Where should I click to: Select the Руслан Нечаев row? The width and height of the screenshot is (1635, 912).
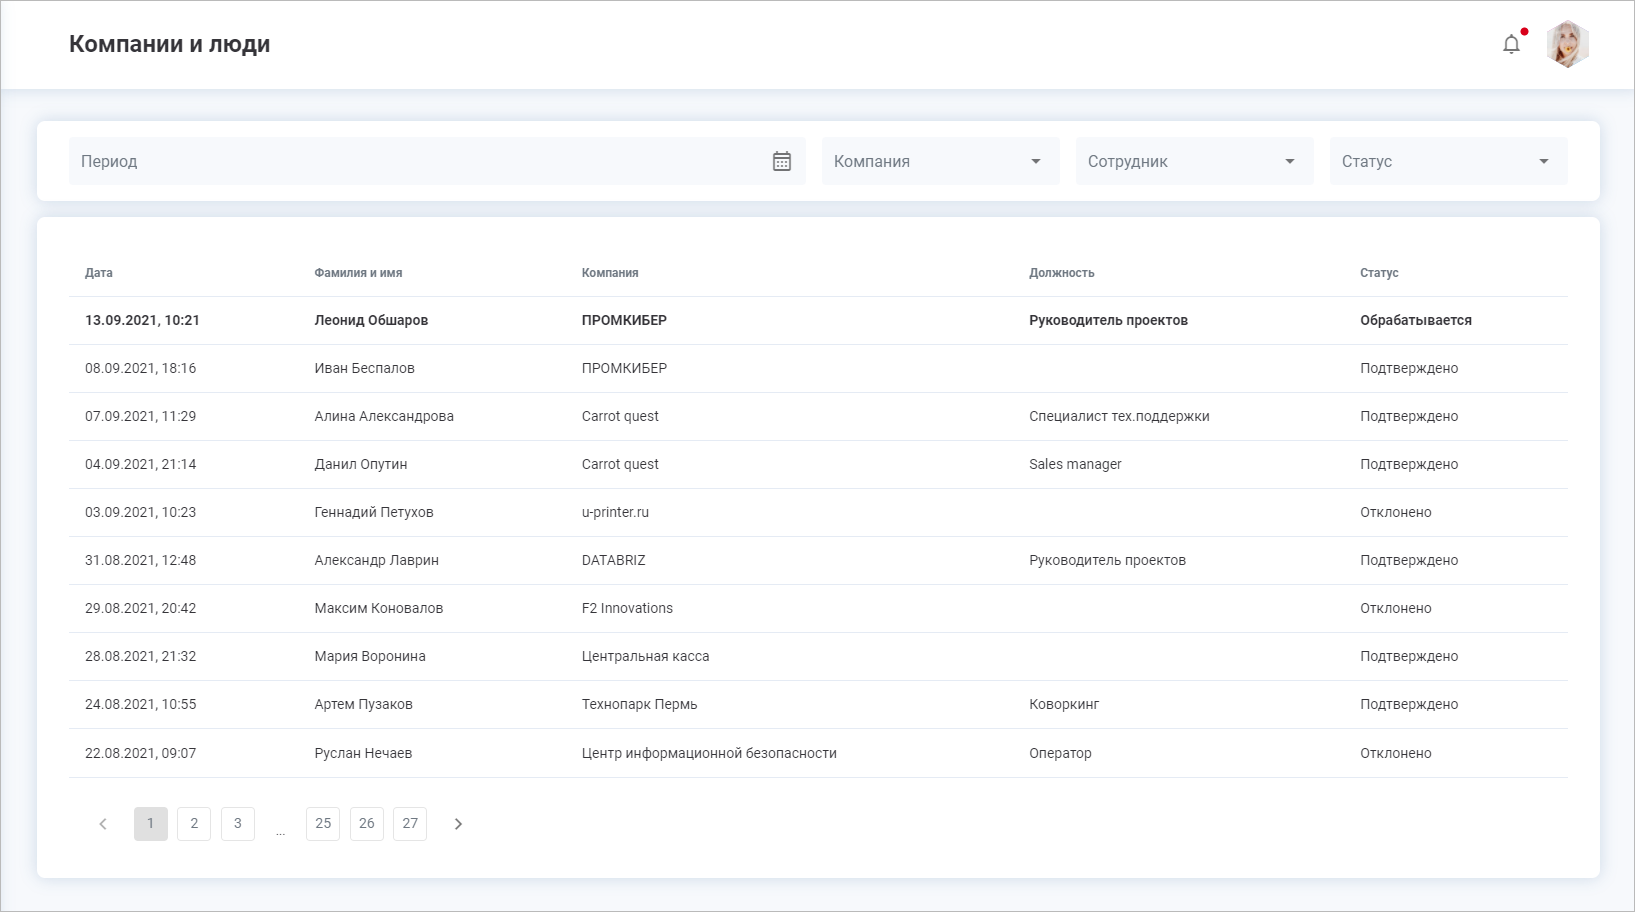tap(363, 754)
